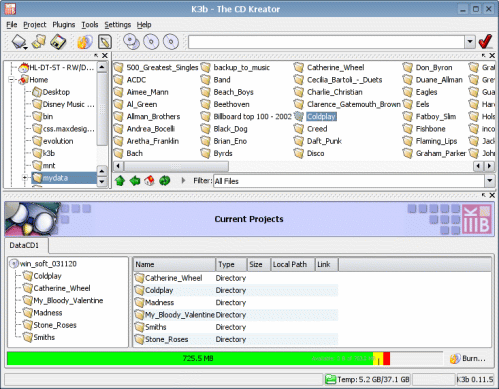Sort by the Name column header
499x389 pixels.
[175, 264]
